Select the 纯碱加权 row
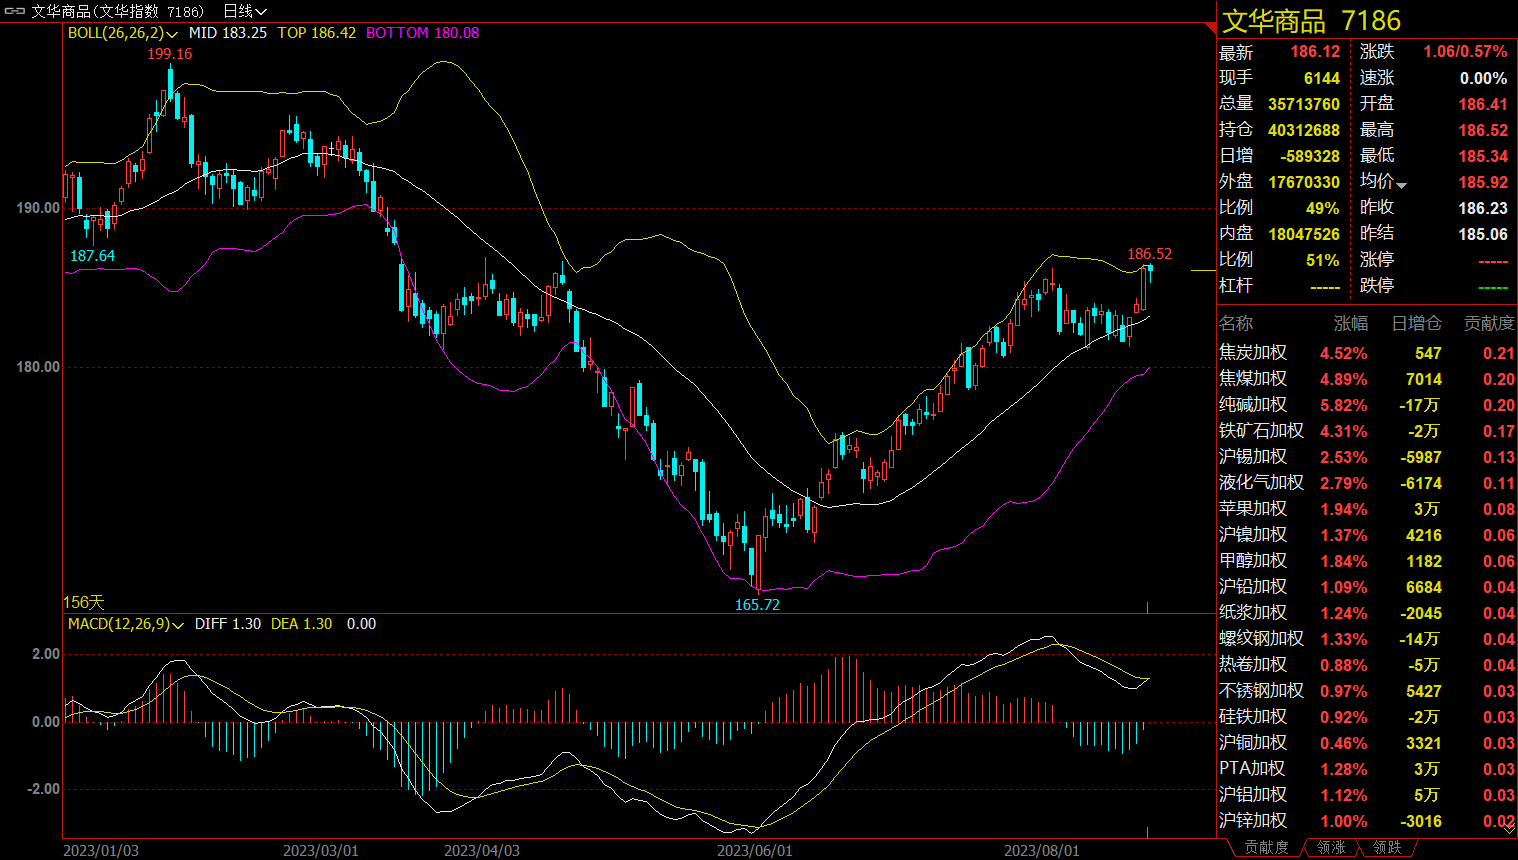The image size is (1518, 860). click(x=1367, y=405)
